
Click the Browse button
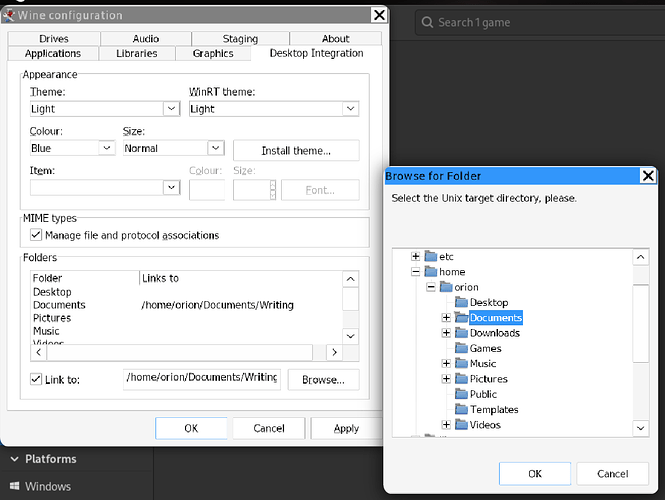(323, 379)
